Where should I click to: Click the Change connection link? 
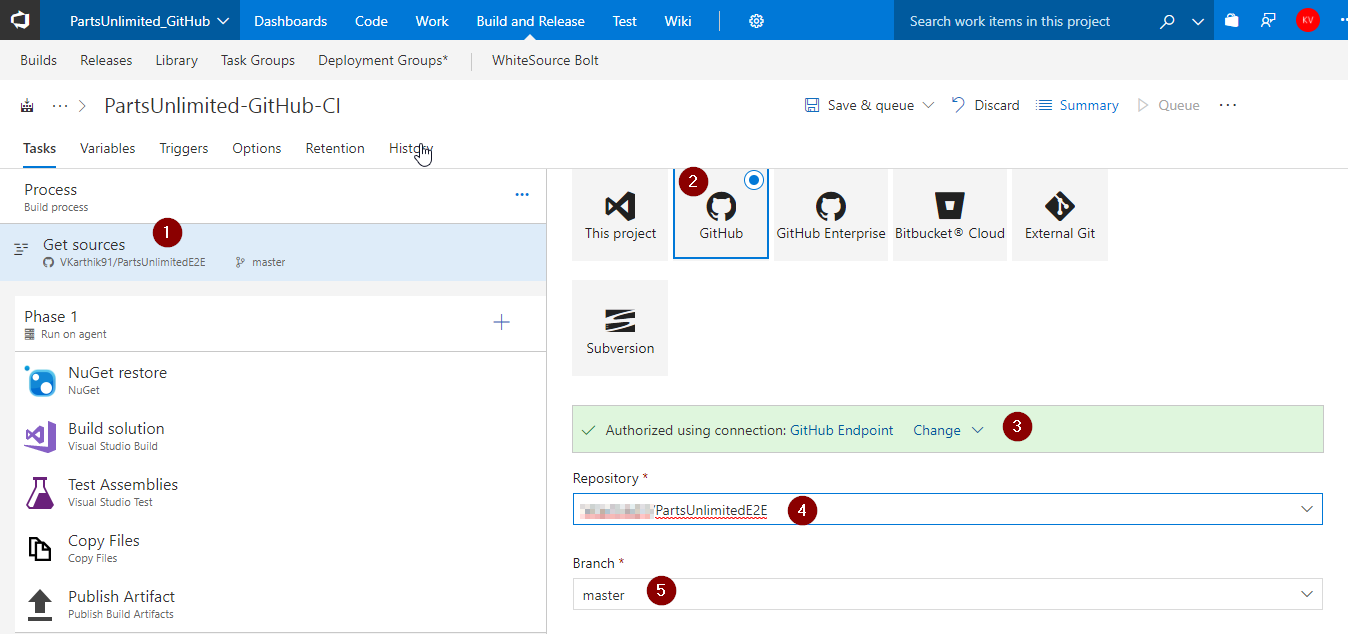click(937, 430)
